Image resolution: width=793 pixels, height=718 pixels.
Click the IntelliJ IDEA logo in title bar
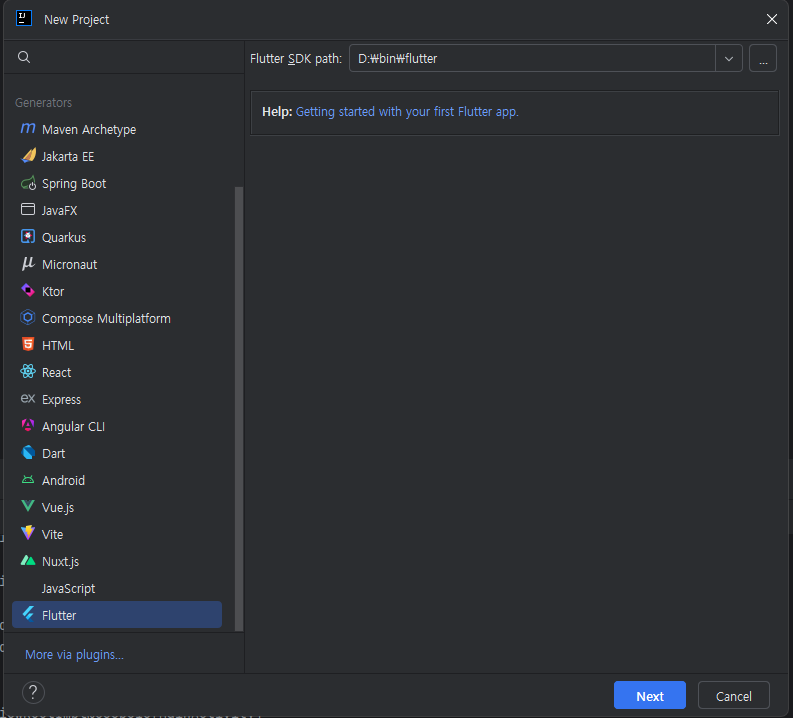pos(24,19)
